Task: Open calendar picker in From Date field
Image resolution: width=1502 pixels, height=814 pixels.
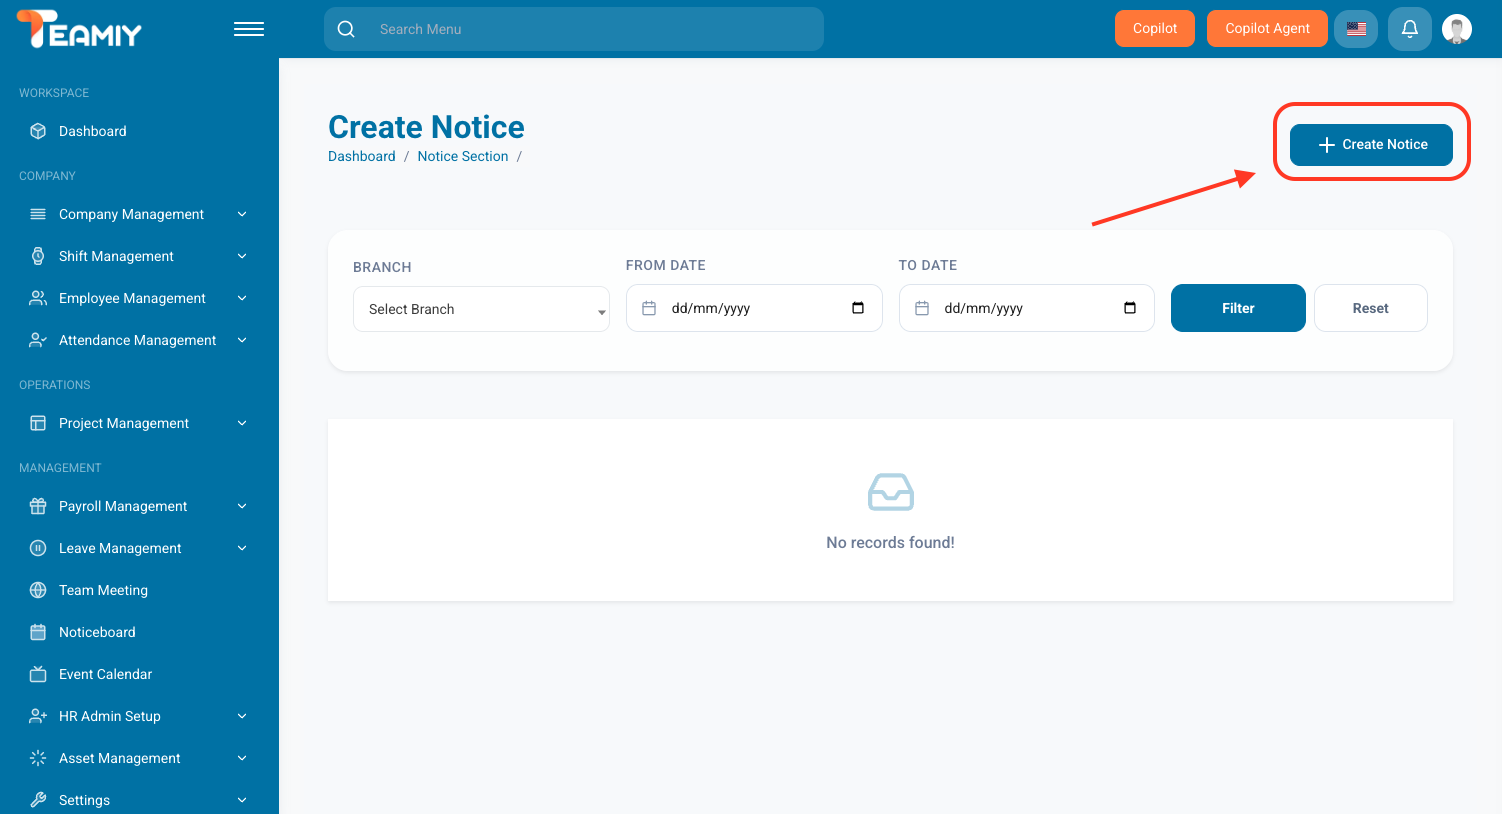Action: click(857, 308)
